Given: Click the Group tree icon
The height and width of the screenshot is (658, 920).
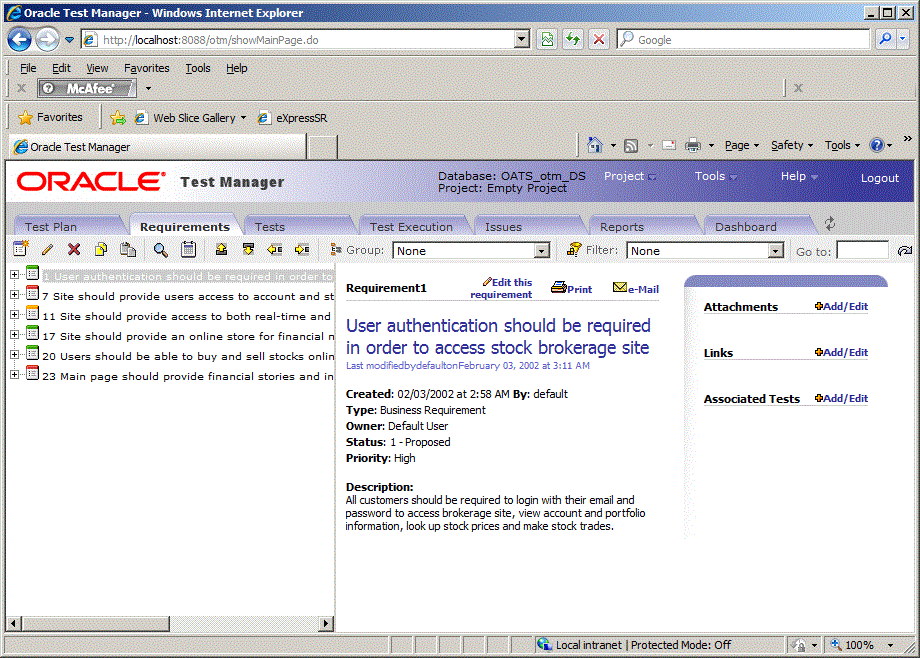Looking at the screenshot, I should click(336, 249).
